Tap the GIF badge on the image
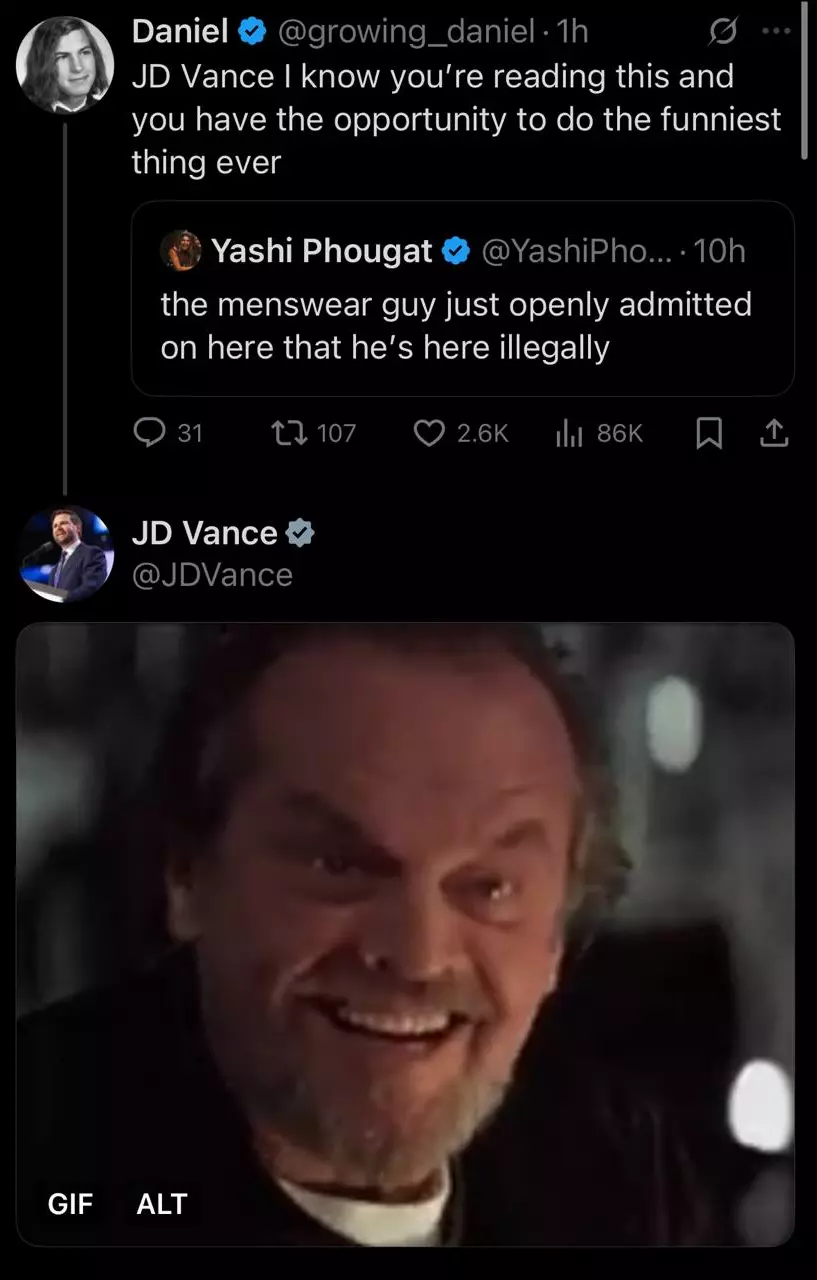Viewport: 817px width, 1280px height. [x=70, y=1203]
